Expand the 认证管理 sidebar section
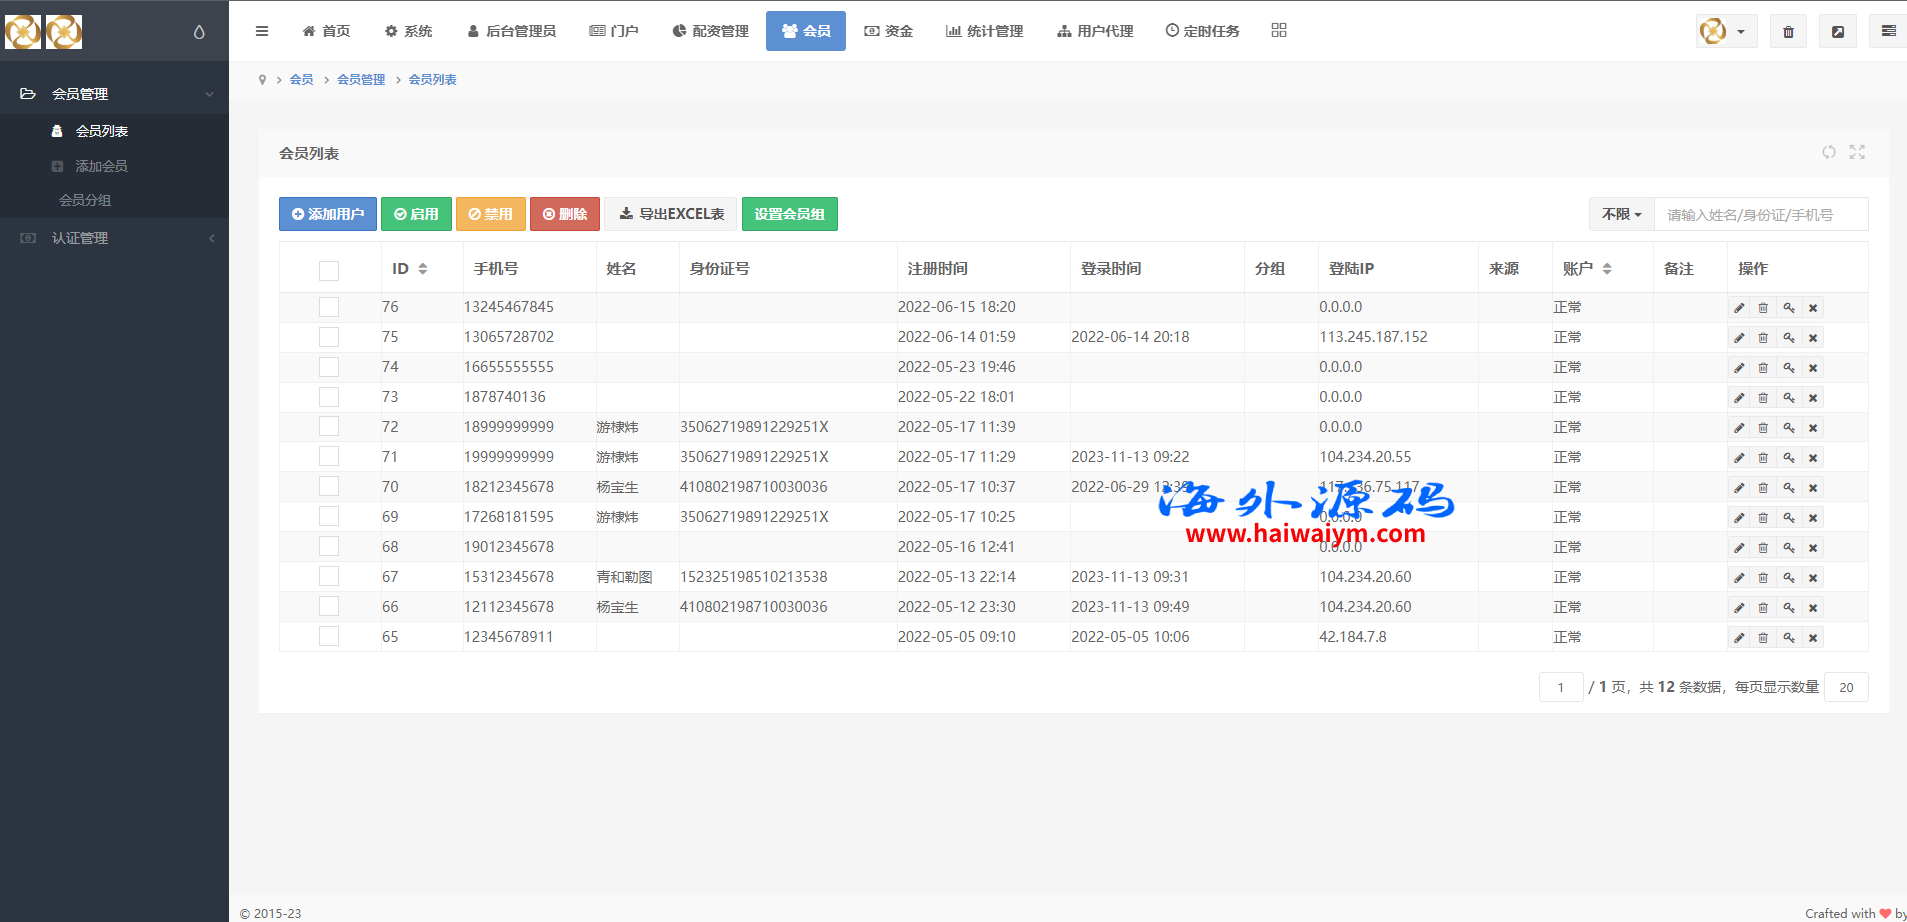Viewport: 1907px width, 922px height. [x=114, y=238]
